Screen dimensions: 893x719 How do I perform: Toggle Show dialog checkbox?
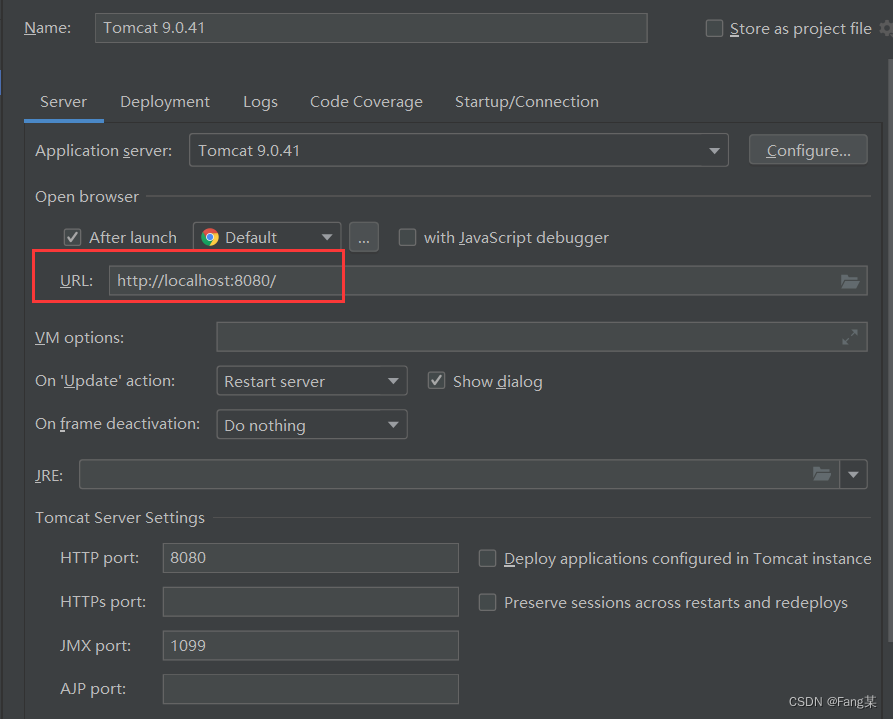pos(436,381)
